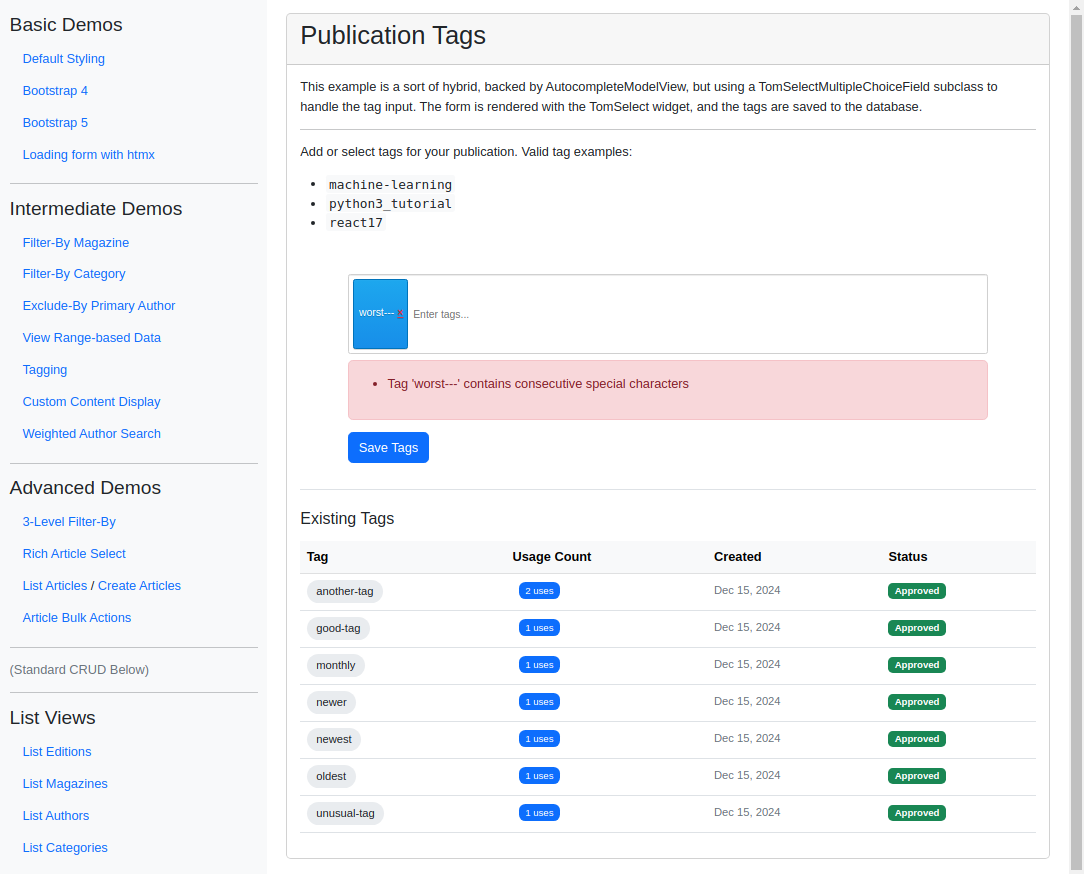Open 3-Level Filter-By demo
The image size is (1084, 874).
tap(69, 521)
